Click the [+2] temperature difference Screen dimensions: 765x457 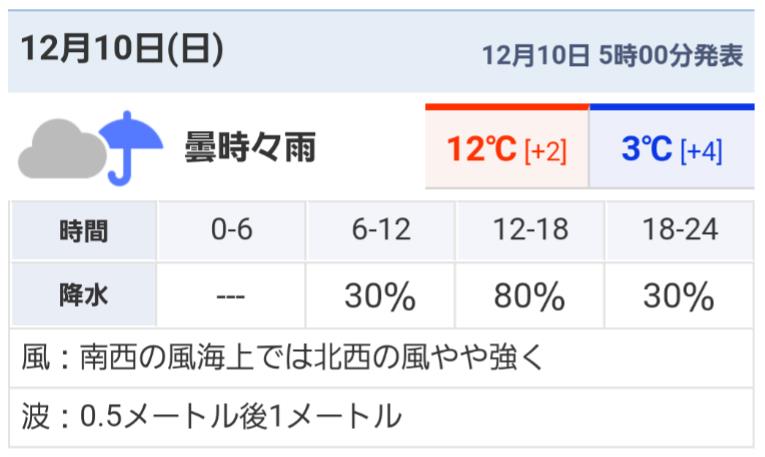pos(545,150)
